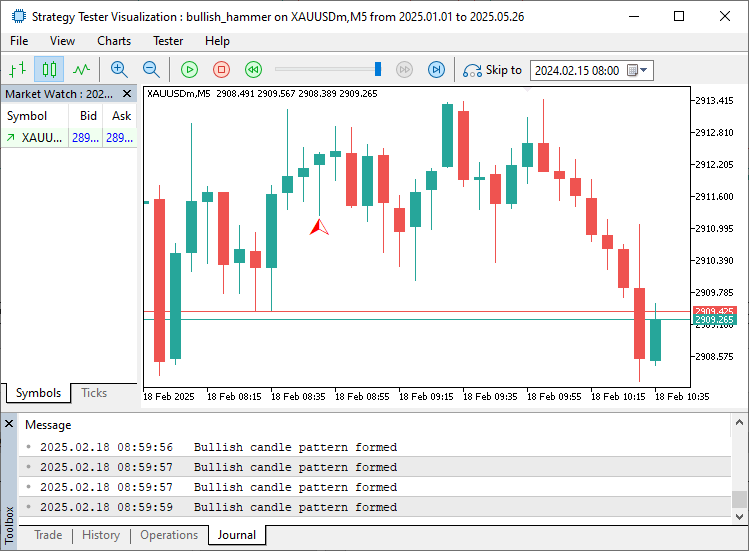749x551 pixels.
Task: Switch chart to line chart mode
Action: tap(81, 70)
